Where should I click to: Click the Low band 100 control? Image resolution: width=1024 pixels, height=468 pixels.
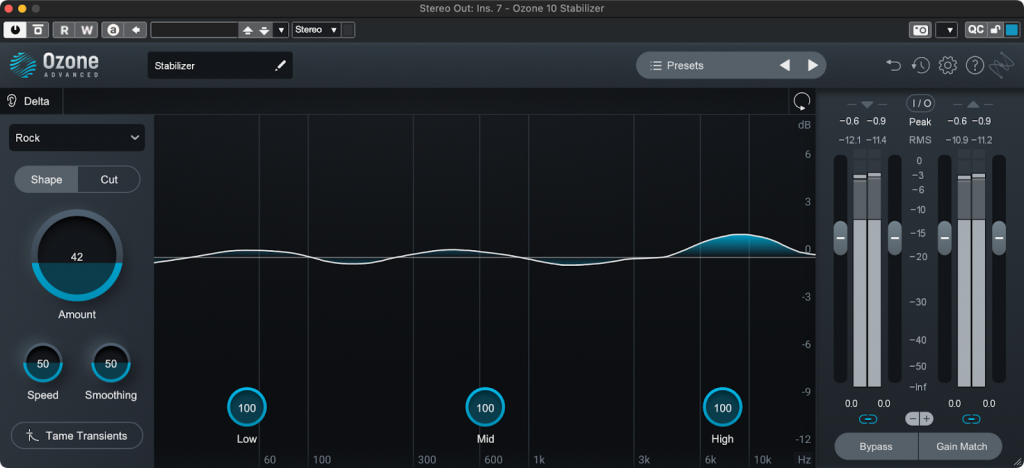pos(247,408)
